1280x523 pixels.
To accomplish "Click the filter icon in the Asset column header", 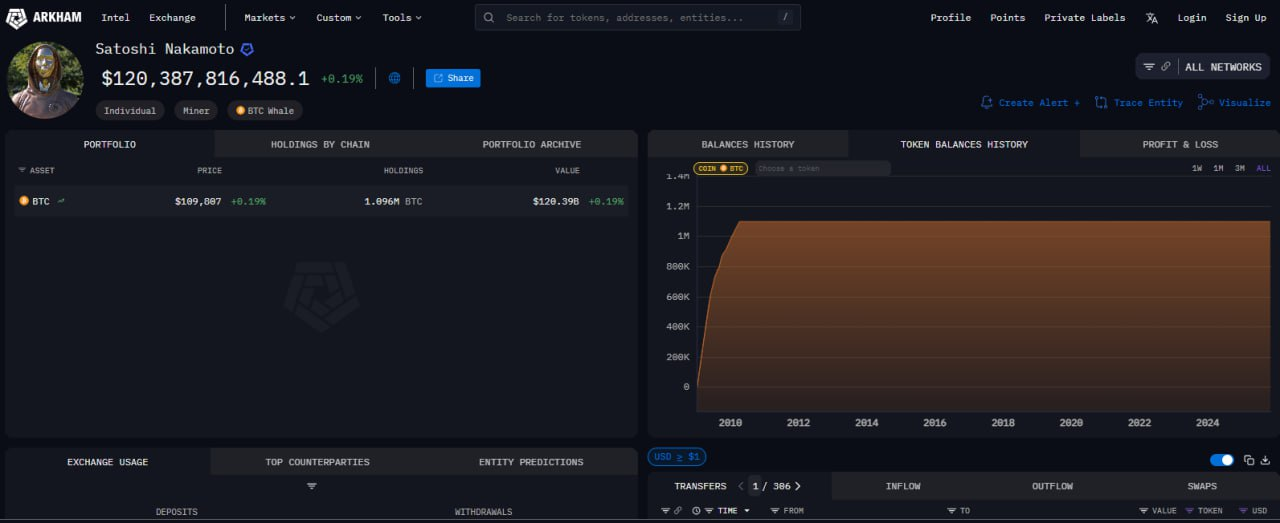I will pyautogui.click(x=22, y=171).
